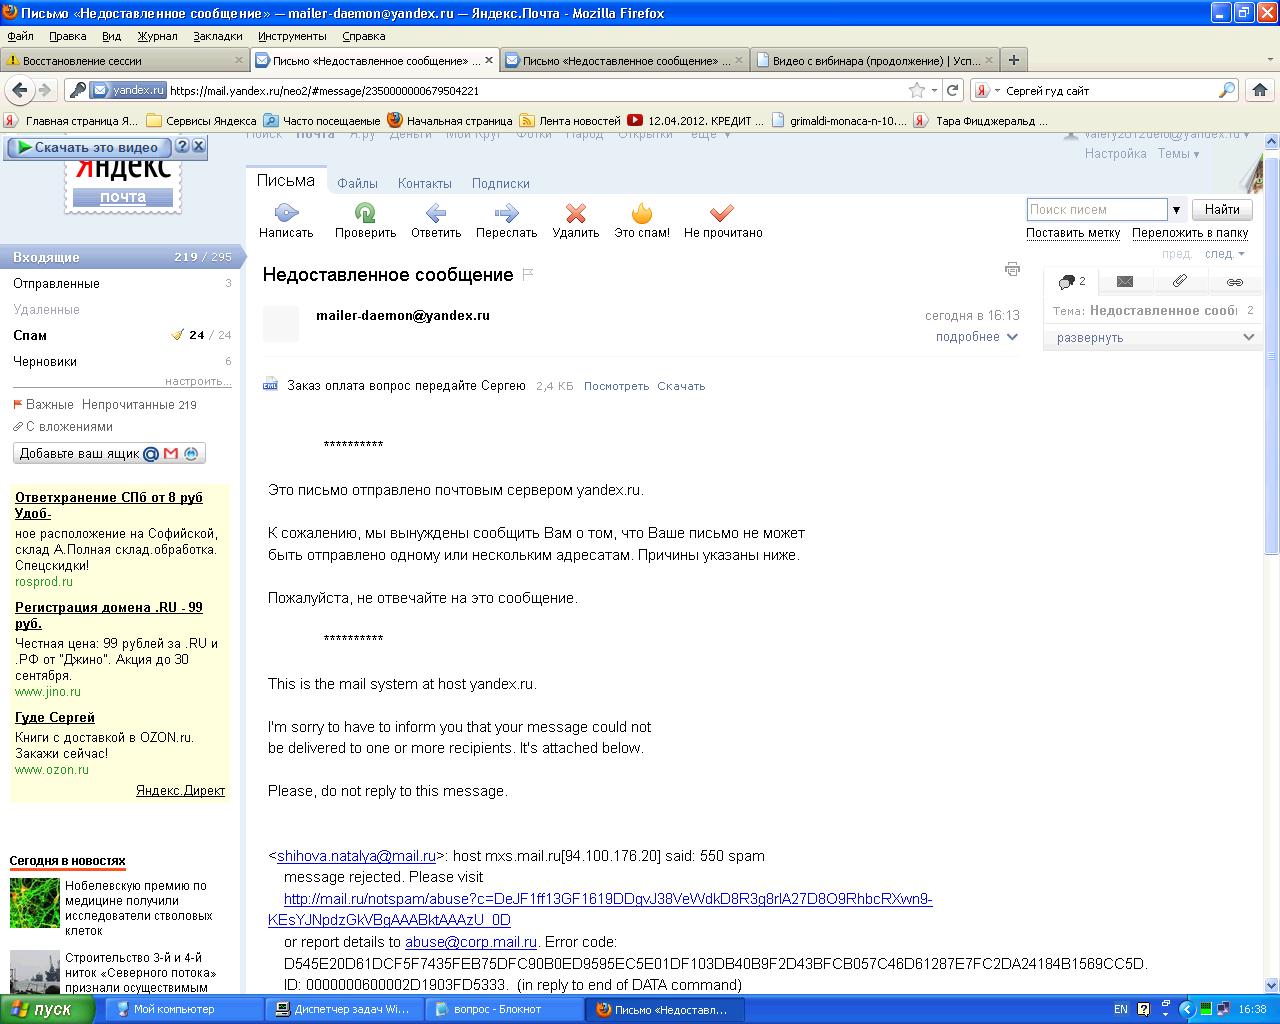The width and height of the screenshot is (1280, 1024).
Task: Open dropdown arrow beside Поиск писем field
Action: coord(1177,210)
